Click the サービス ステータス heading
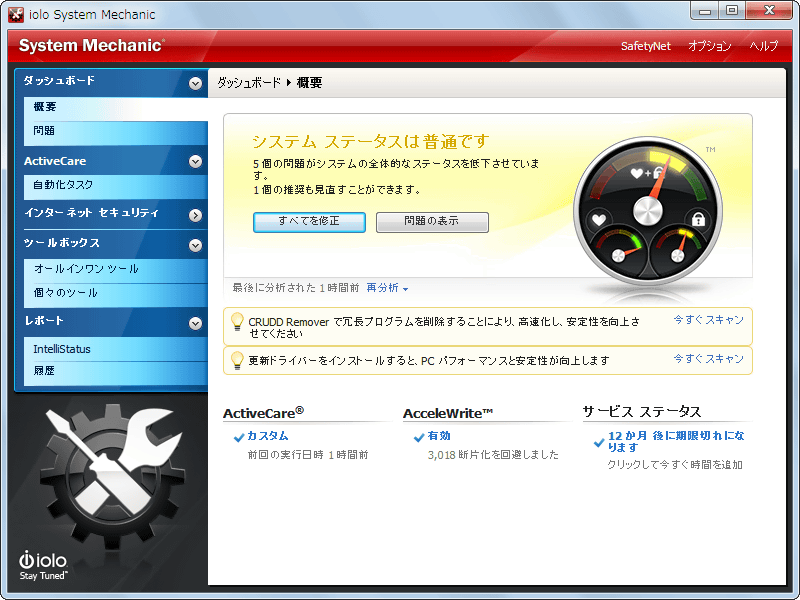Viewport: 800px width, 600px height. pos(642,412)
